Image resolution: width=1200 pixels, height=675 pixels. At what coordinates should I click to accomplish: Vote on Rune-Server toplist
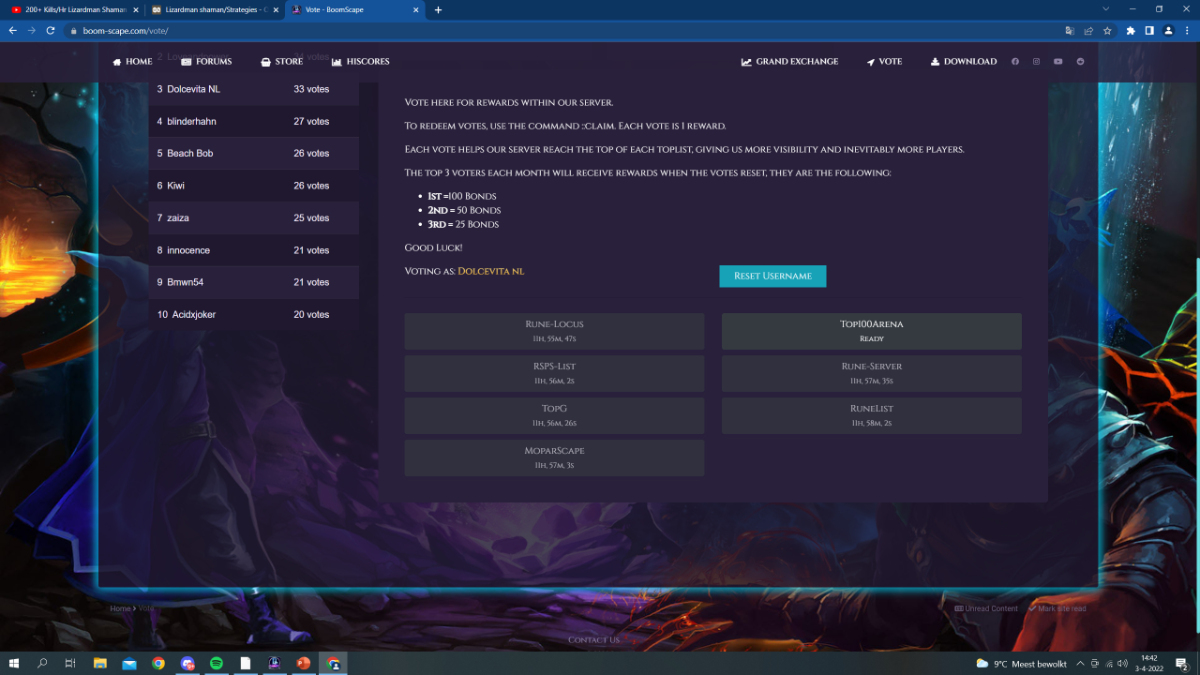(x=872, y=373)
